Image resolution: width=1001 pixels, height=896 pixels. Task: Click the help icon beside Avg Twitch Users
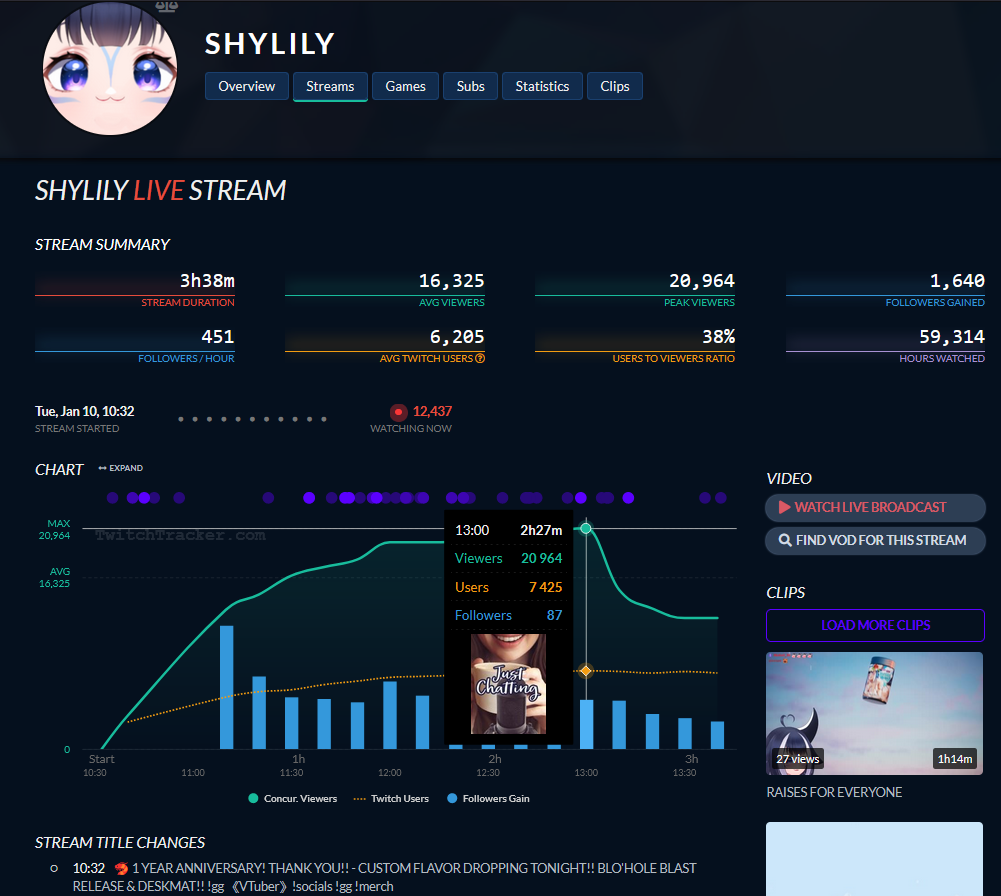coord(480,358)
